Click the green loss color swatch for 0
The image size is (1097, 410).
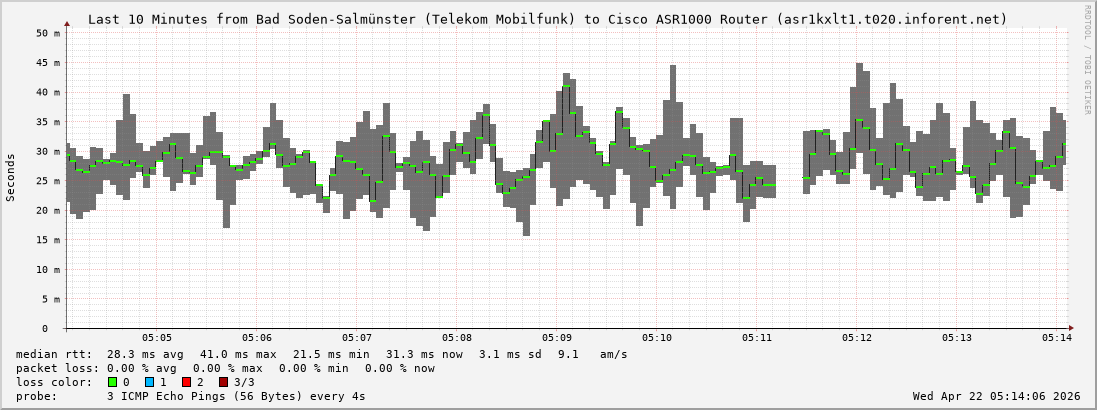tap(112, 382)
